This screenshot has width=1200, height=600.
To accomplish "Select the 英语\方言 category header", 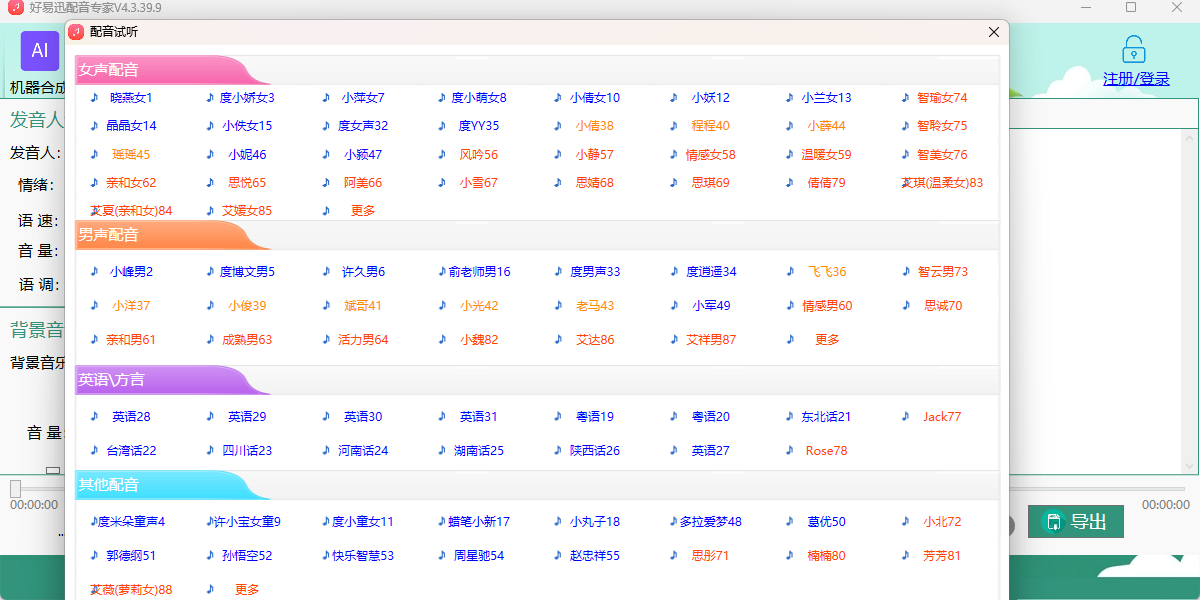I will point(112,380).
